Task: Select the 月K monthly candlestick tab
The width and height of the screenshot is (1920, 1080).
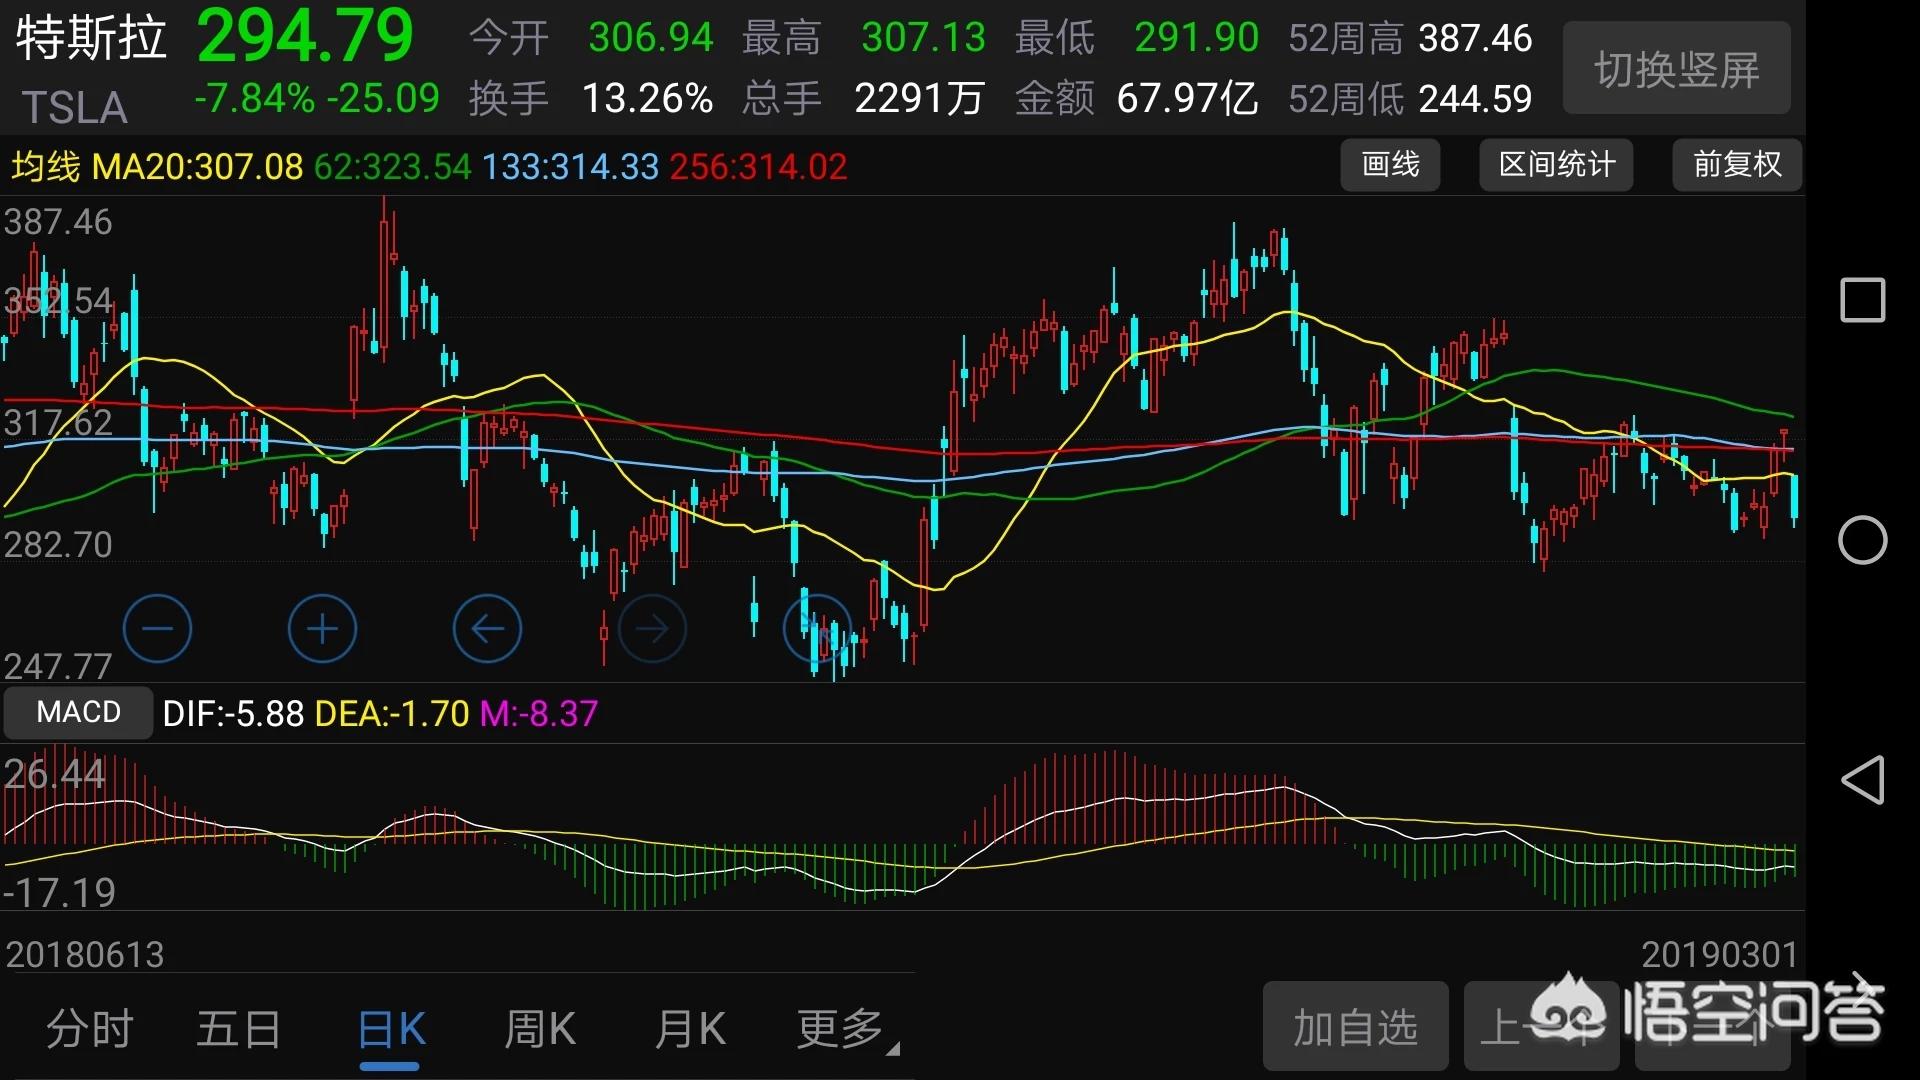Action: [x=690, y=1029]
